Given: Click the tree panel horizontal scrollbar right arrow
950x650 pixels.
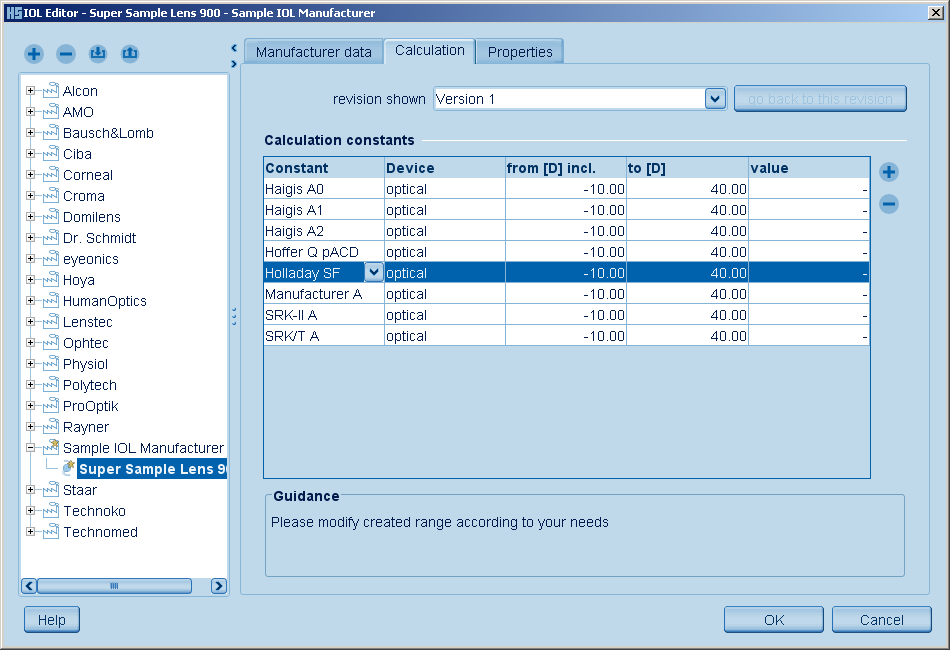Looking at the screenshot, I should [x=219, y=586].
